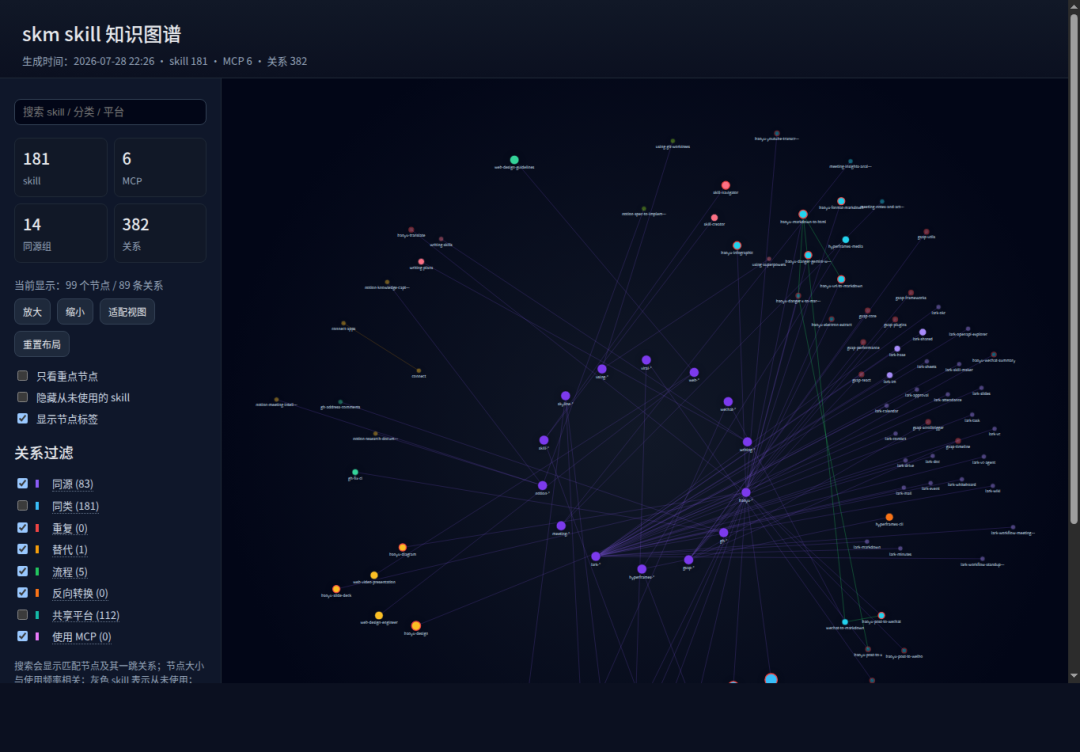Click the writing-plans pink node
Viewport: 1080px width, 752px height.
click(422, 262)
